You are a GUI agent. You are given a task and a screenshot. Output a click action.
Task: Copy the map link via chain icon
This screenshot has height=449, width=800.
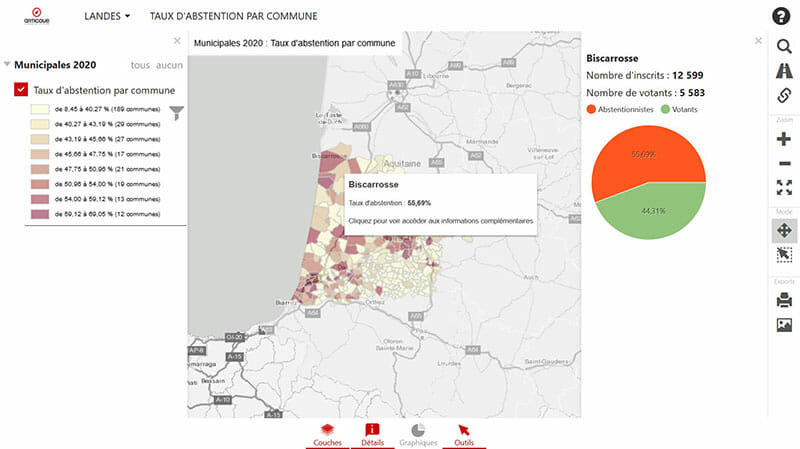click(x=784, y=95)
